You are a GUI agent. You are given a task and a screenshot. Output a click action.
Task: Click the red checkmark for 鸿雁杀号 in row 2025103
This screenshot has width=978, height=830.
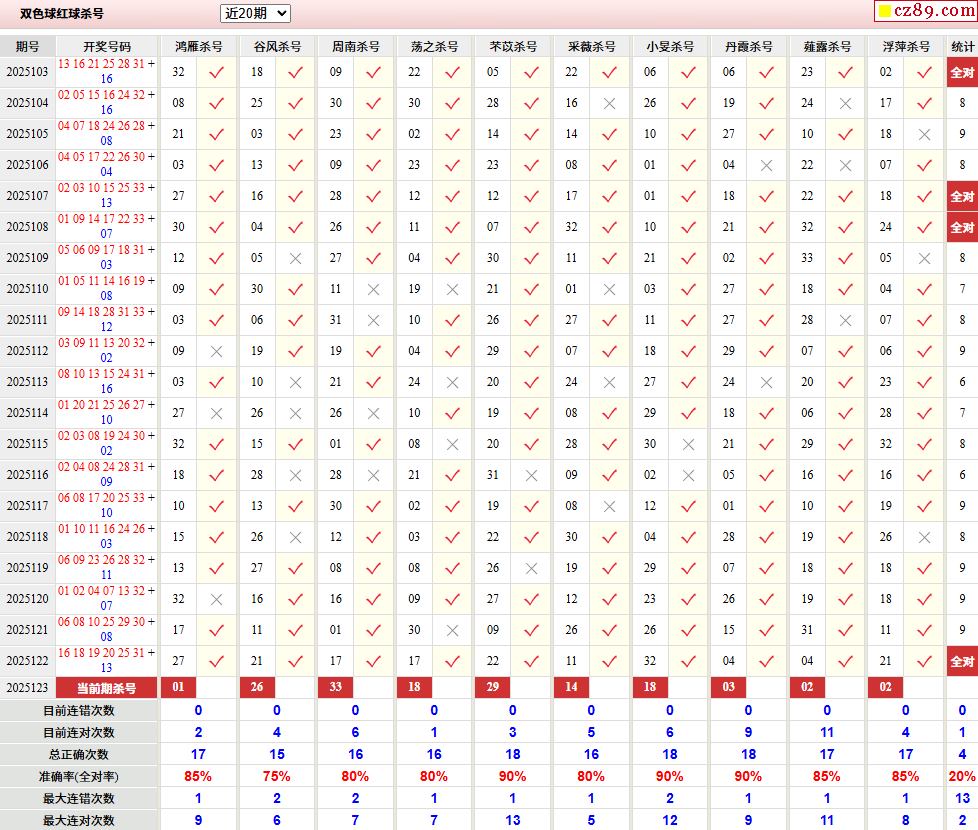216,72
